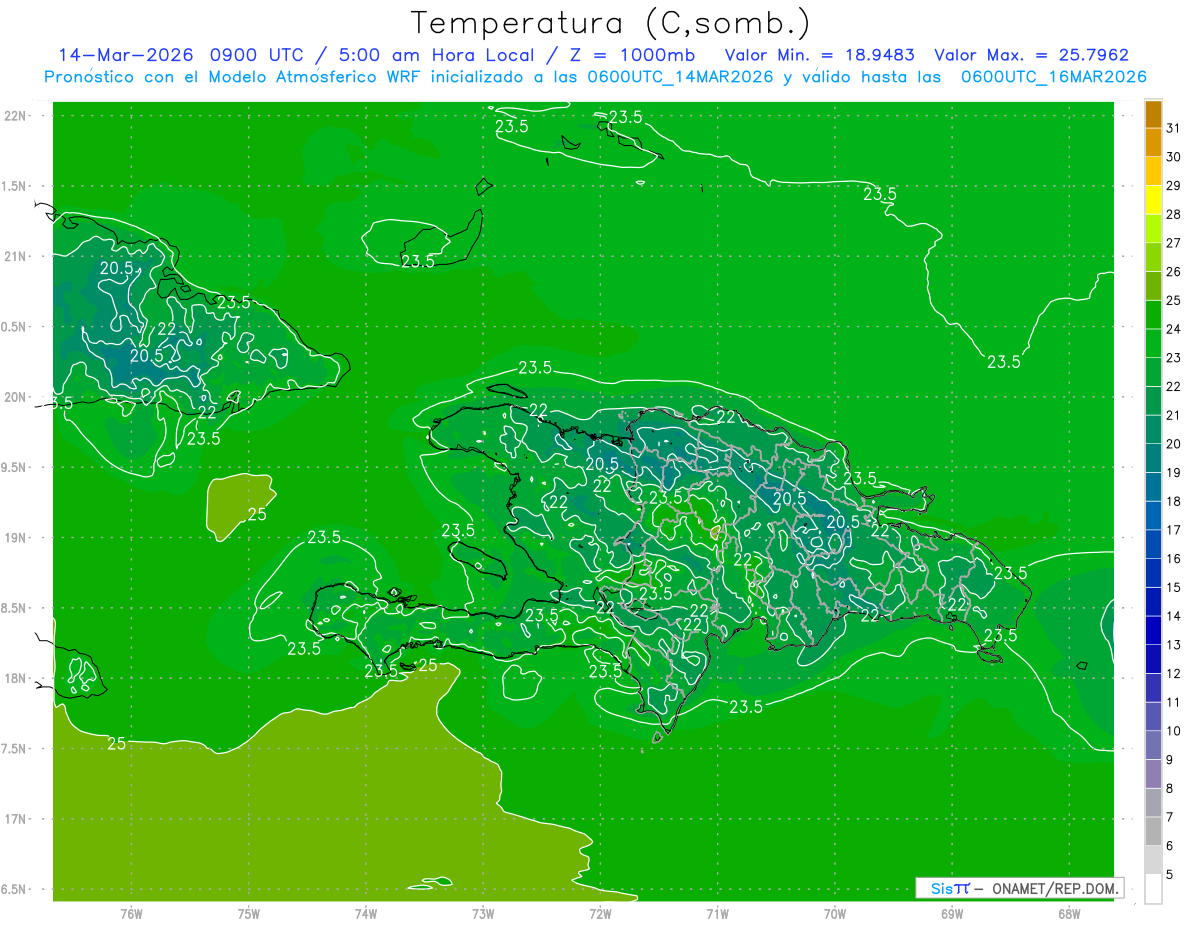Viewport: 1200px width, 927px height.
Task: Click the "ONAMET/REP.DOM." credit label
Action: point(1054,888)
